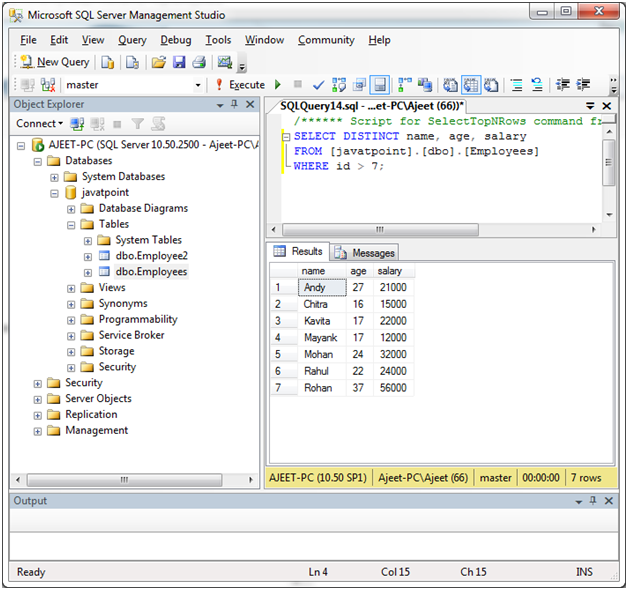Expand the Views folder
This screenshot has height=590, width=628.
[71, 288]
